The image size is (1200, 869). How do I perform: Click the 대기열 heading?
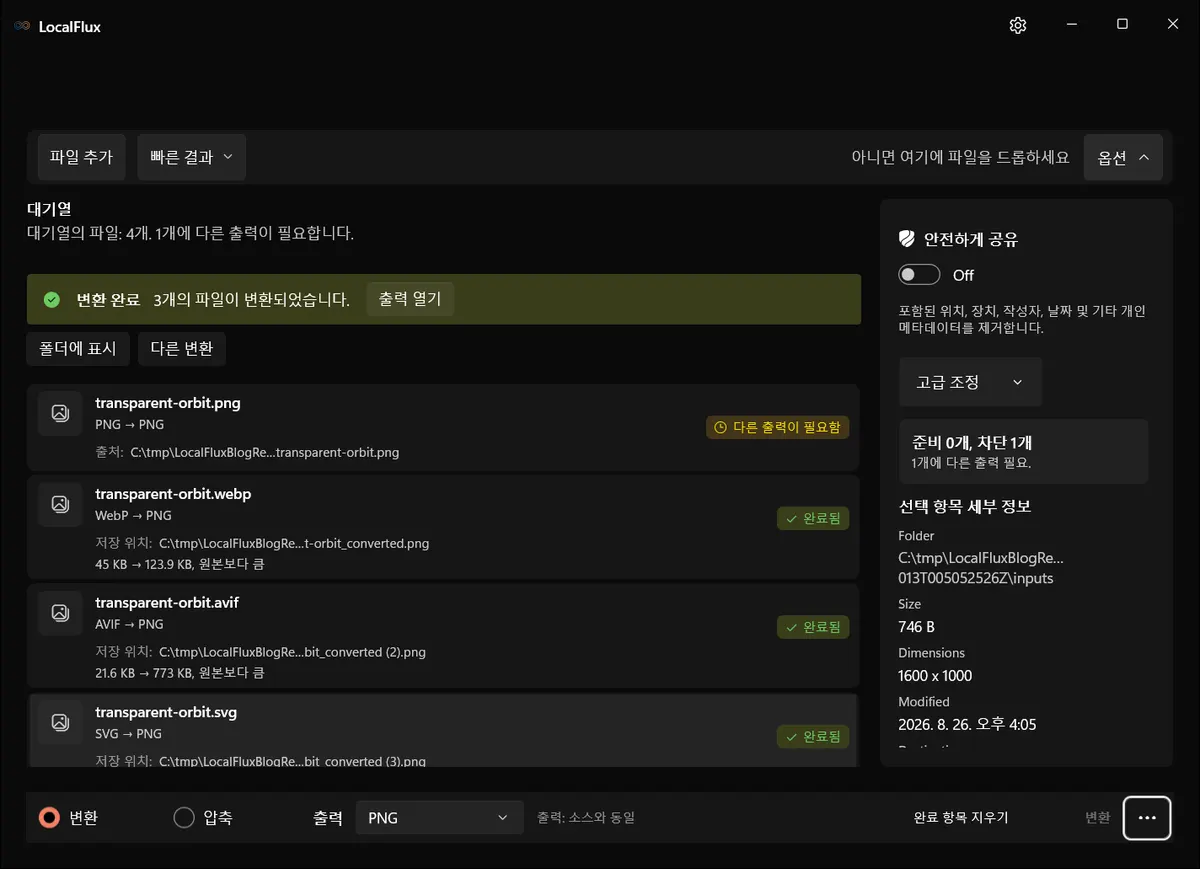49,209
